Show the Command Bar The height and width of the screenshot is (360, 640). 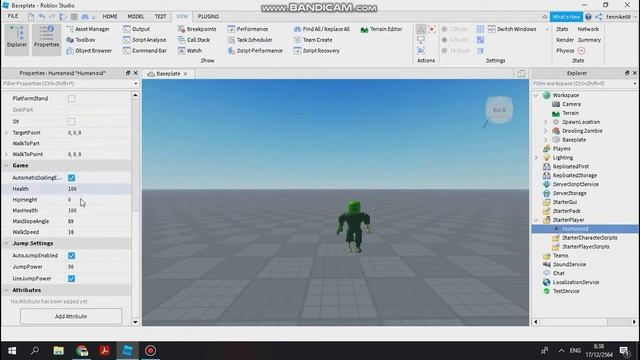(145, 51)
